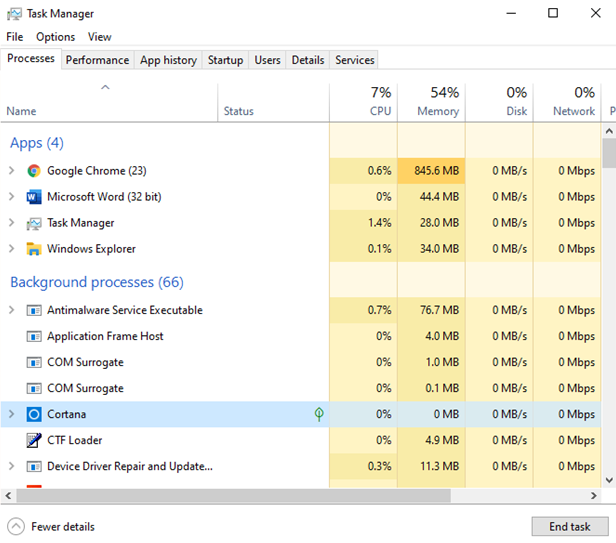Open the File menu
616x543 pixels.
15,37
